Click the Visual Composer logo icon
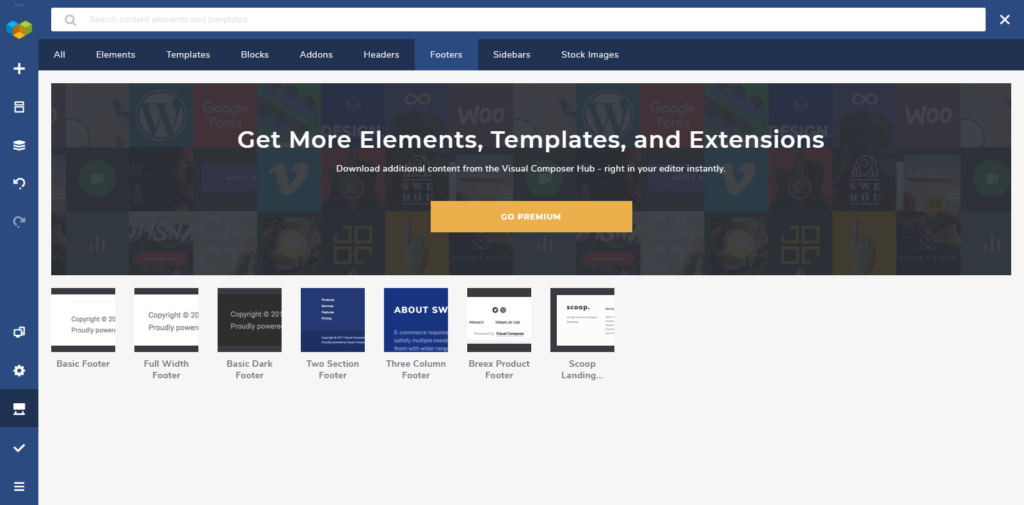This screenshot has height=505, width=1024. click(19, 29)
